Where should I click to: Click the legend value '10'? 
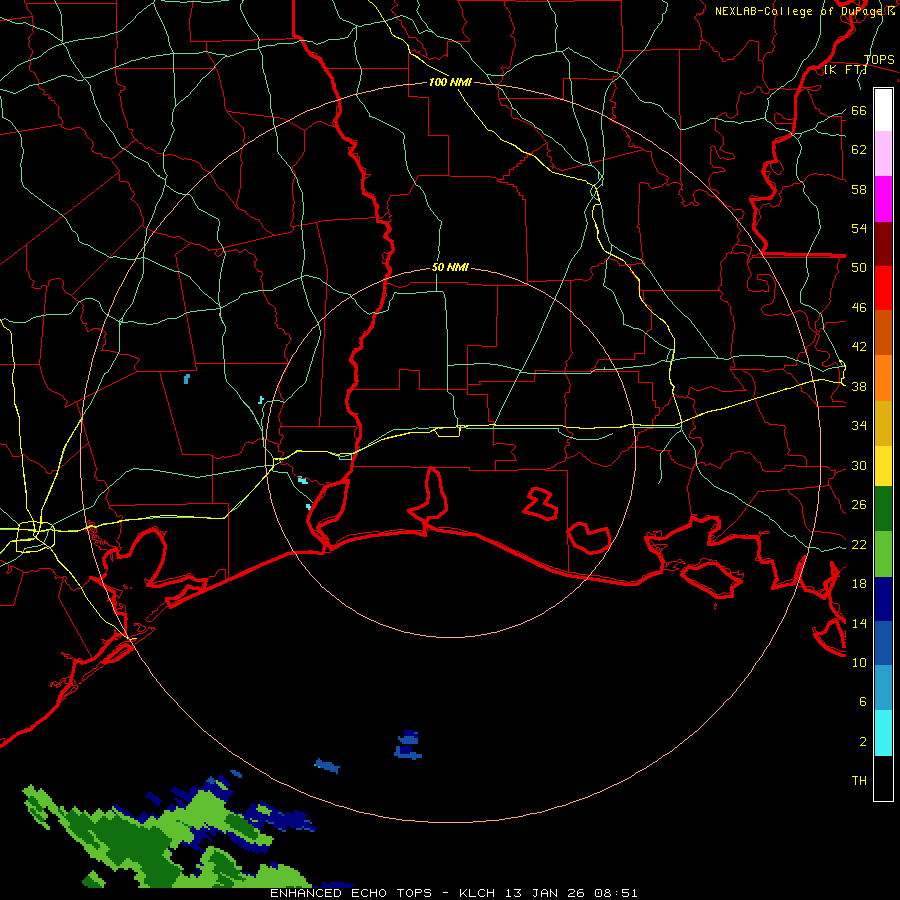[x=859, y=663]
